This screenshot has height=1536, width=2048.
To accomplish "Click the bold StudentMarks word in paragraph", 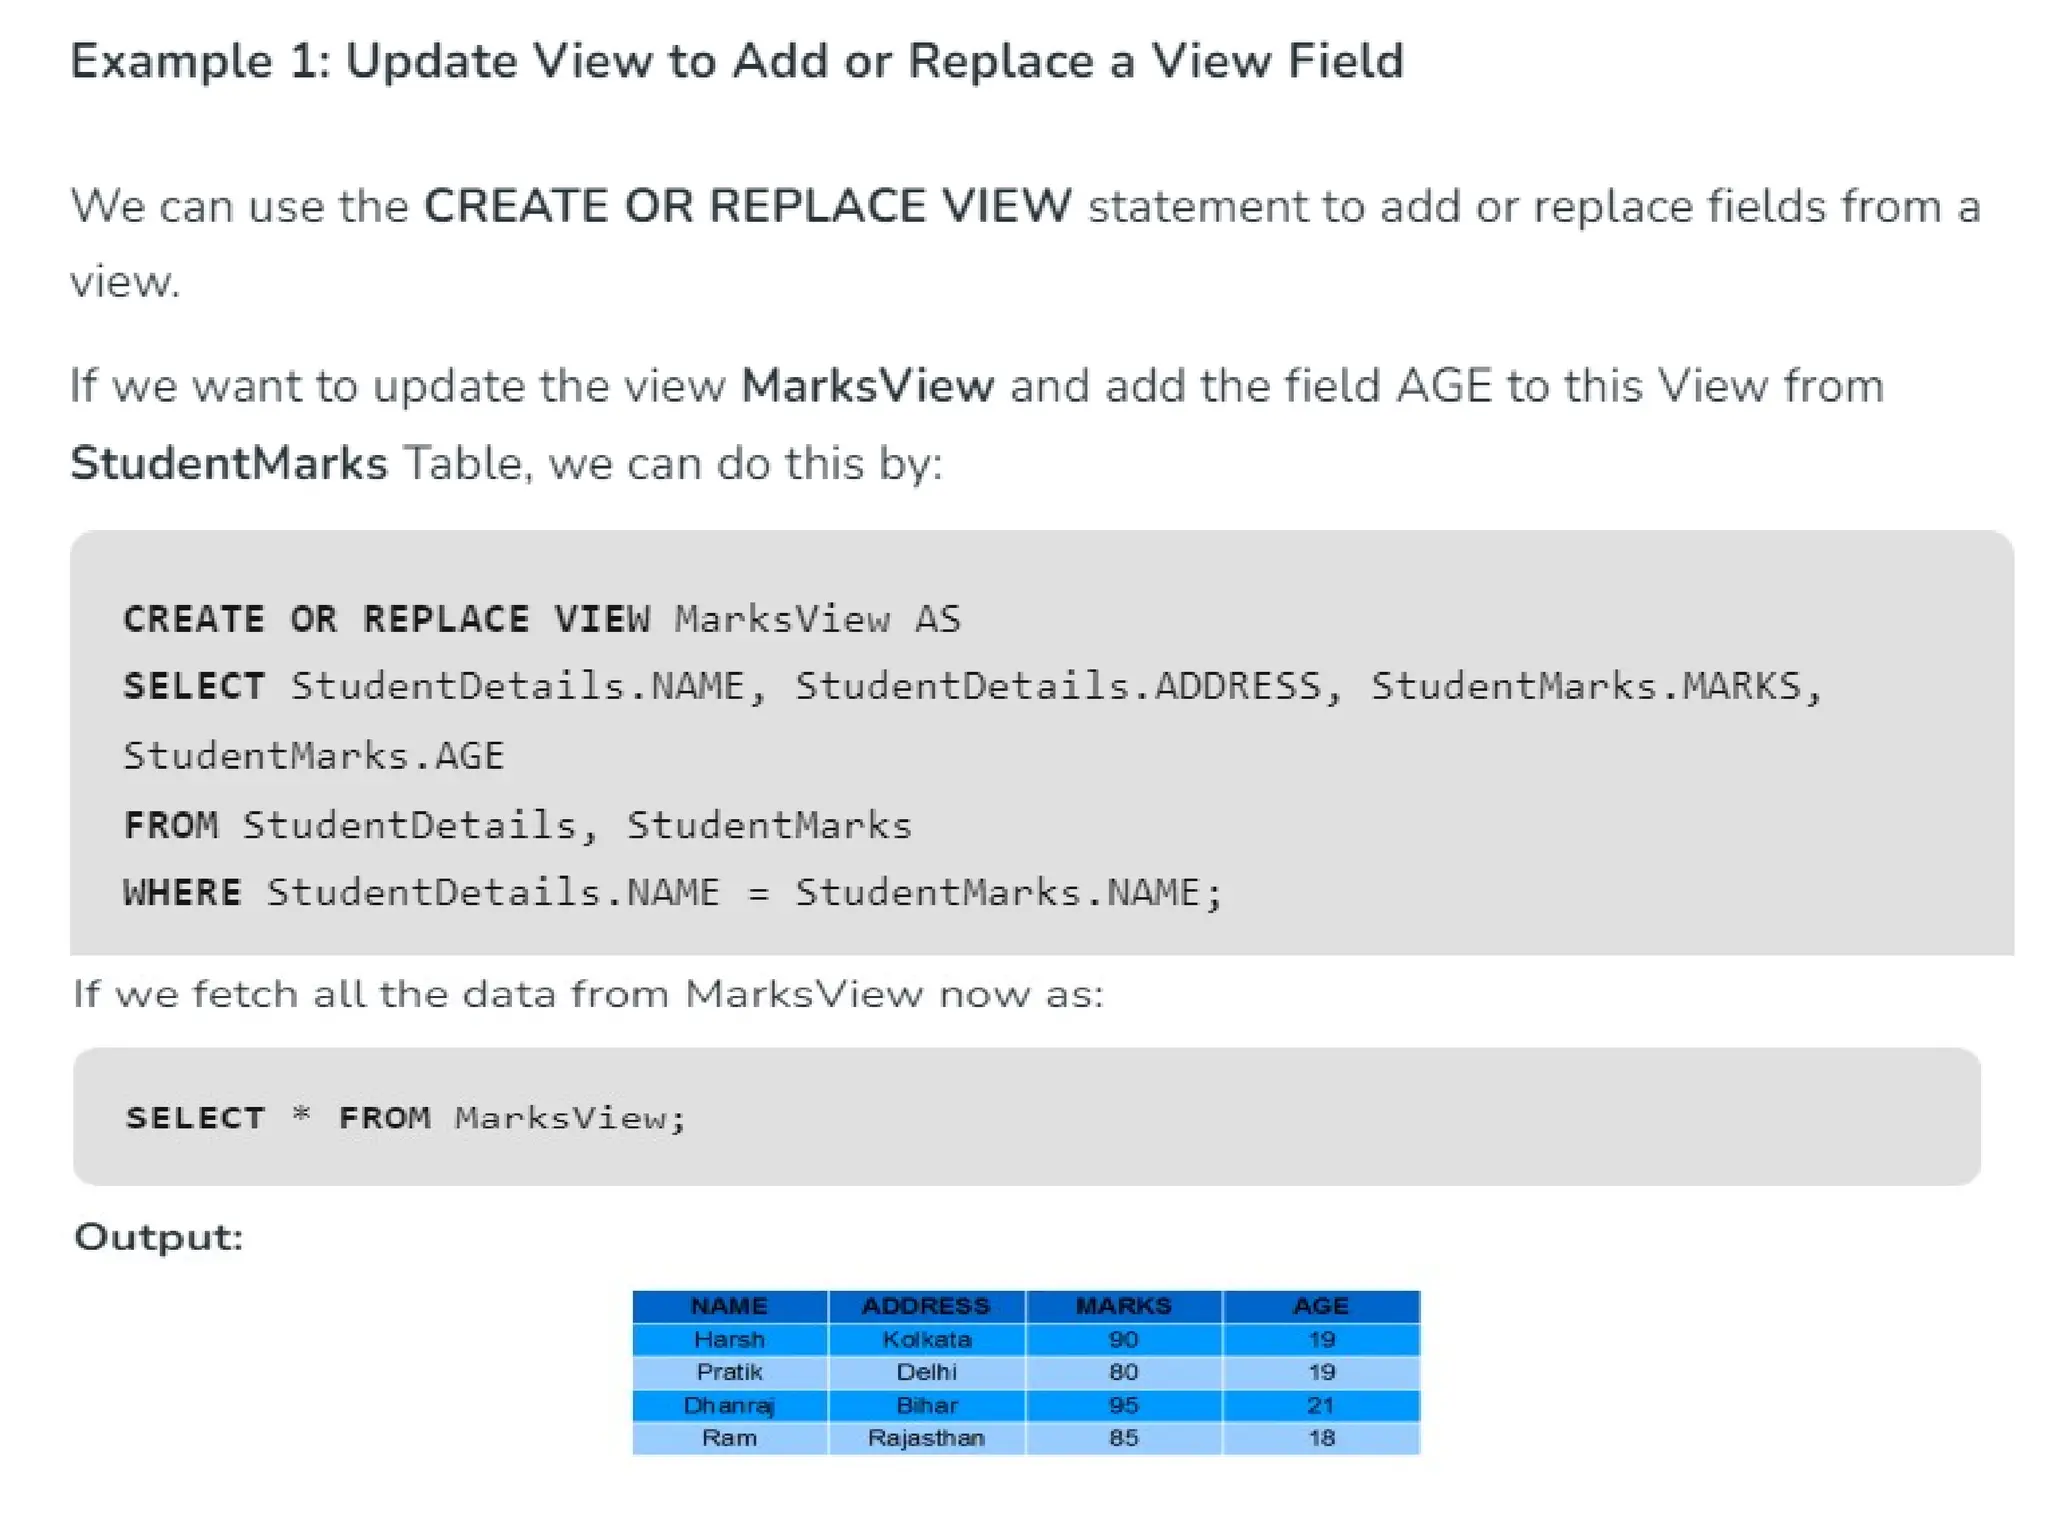I will click(229, 464).
